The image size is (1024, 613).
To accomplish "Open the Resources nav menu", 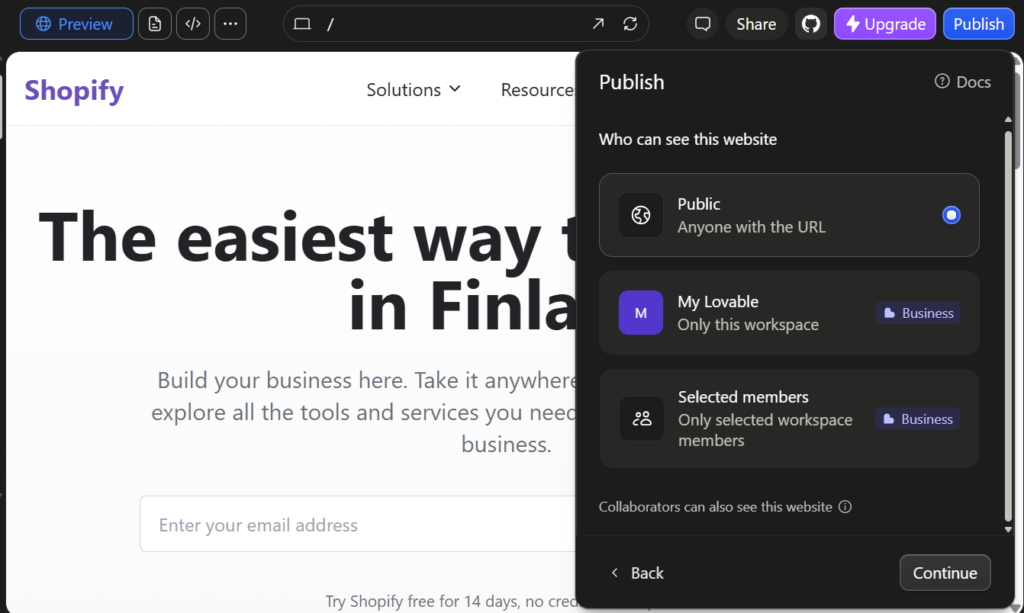I will pos(537,89).
